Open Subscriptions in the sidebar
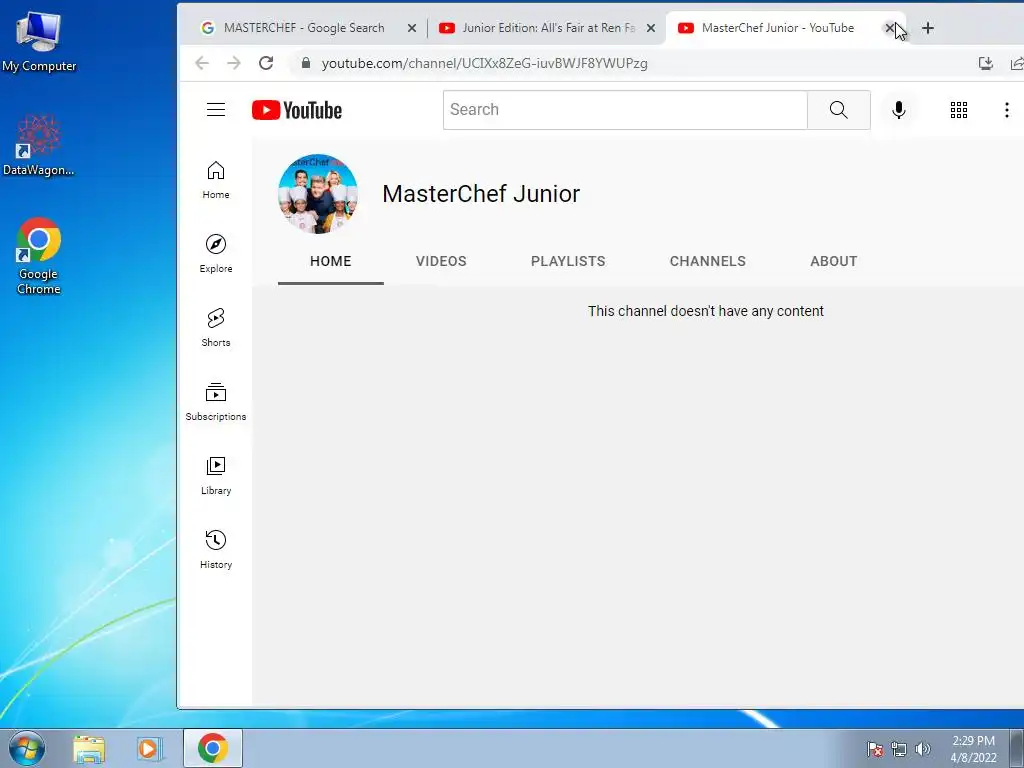The image size is (1024, 768). tap(216, 402)
